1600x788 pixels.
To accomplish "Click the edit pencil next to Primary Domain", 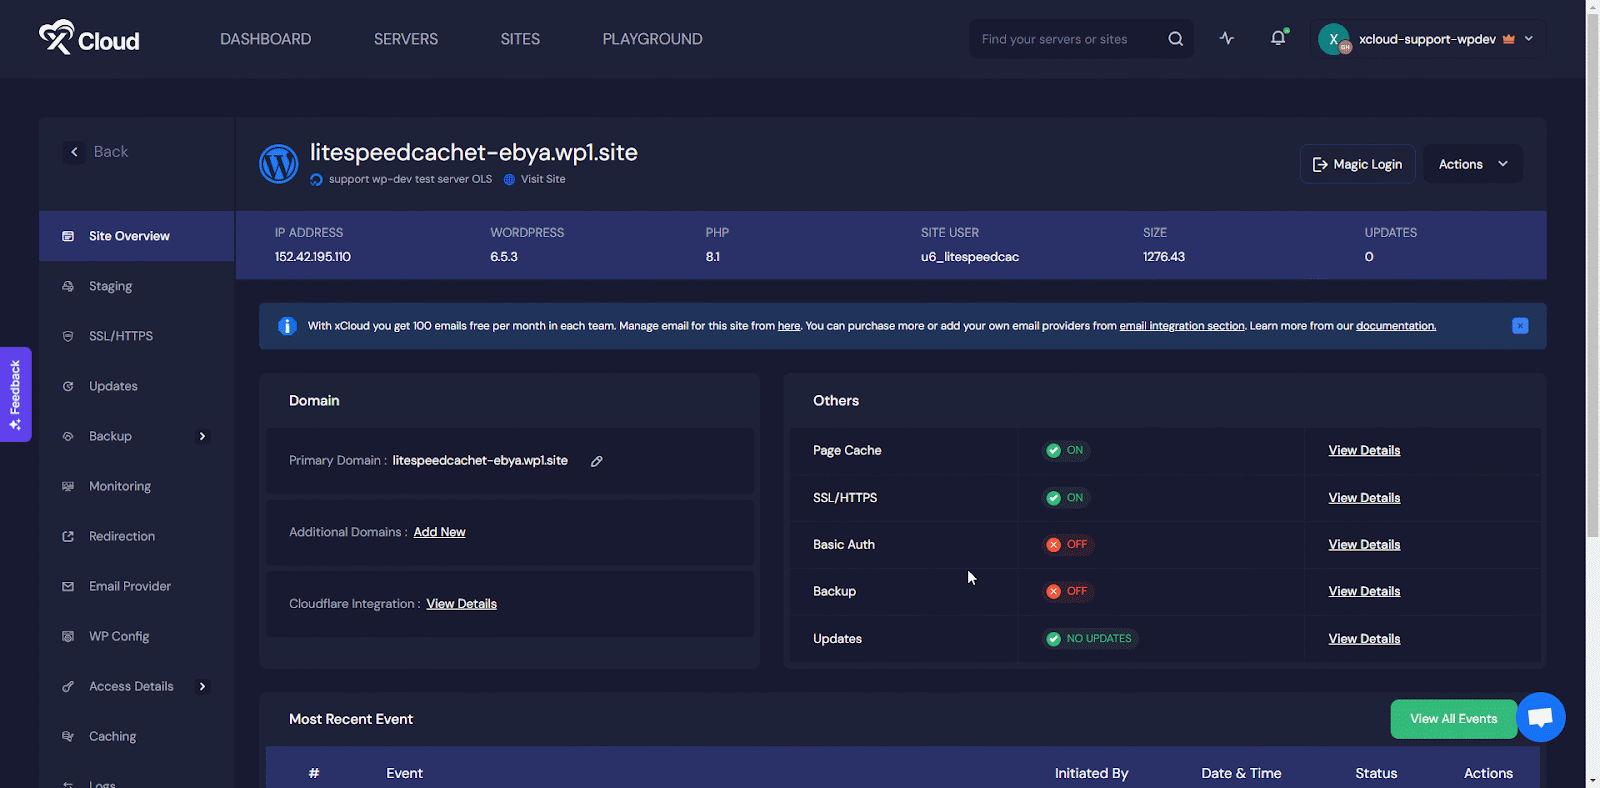I will 596,461.
